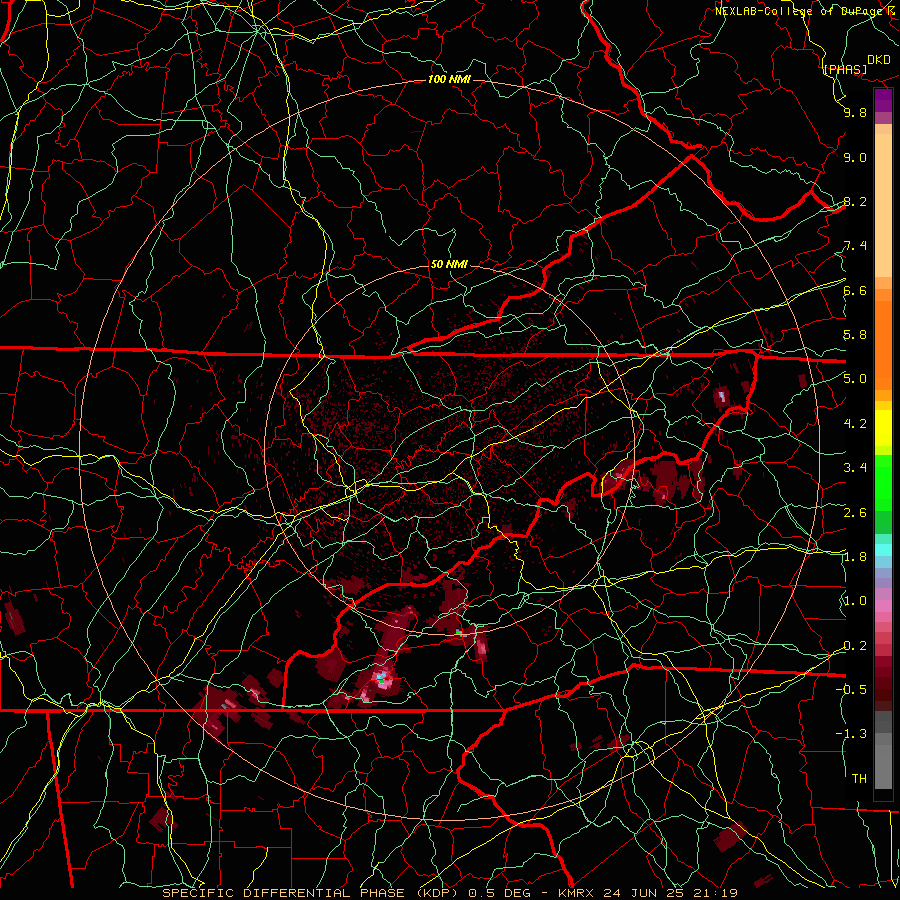Click the (KDP) abbreviation in the caption
Image resolution: width=900 pixels, height=900 pixels.
(435, 893)
